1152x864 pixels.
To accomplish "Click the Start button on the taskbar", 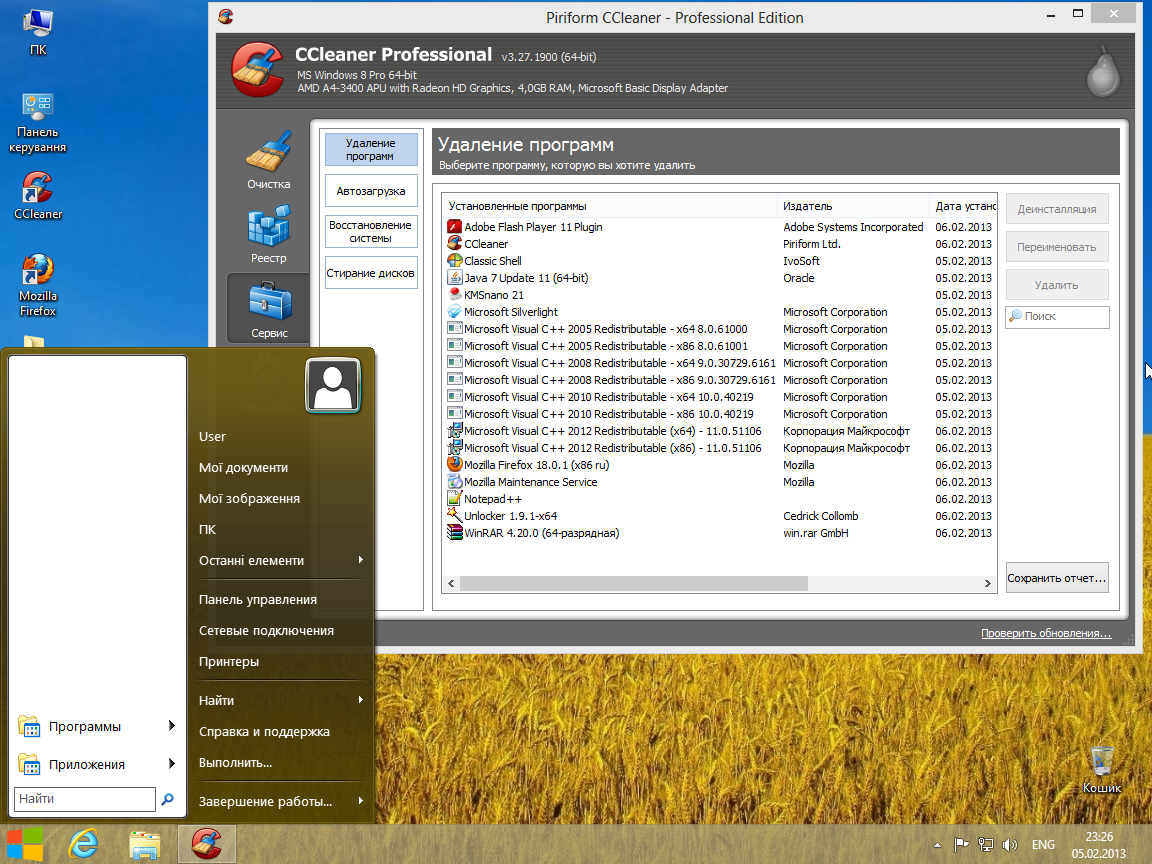I will point(24,844).
